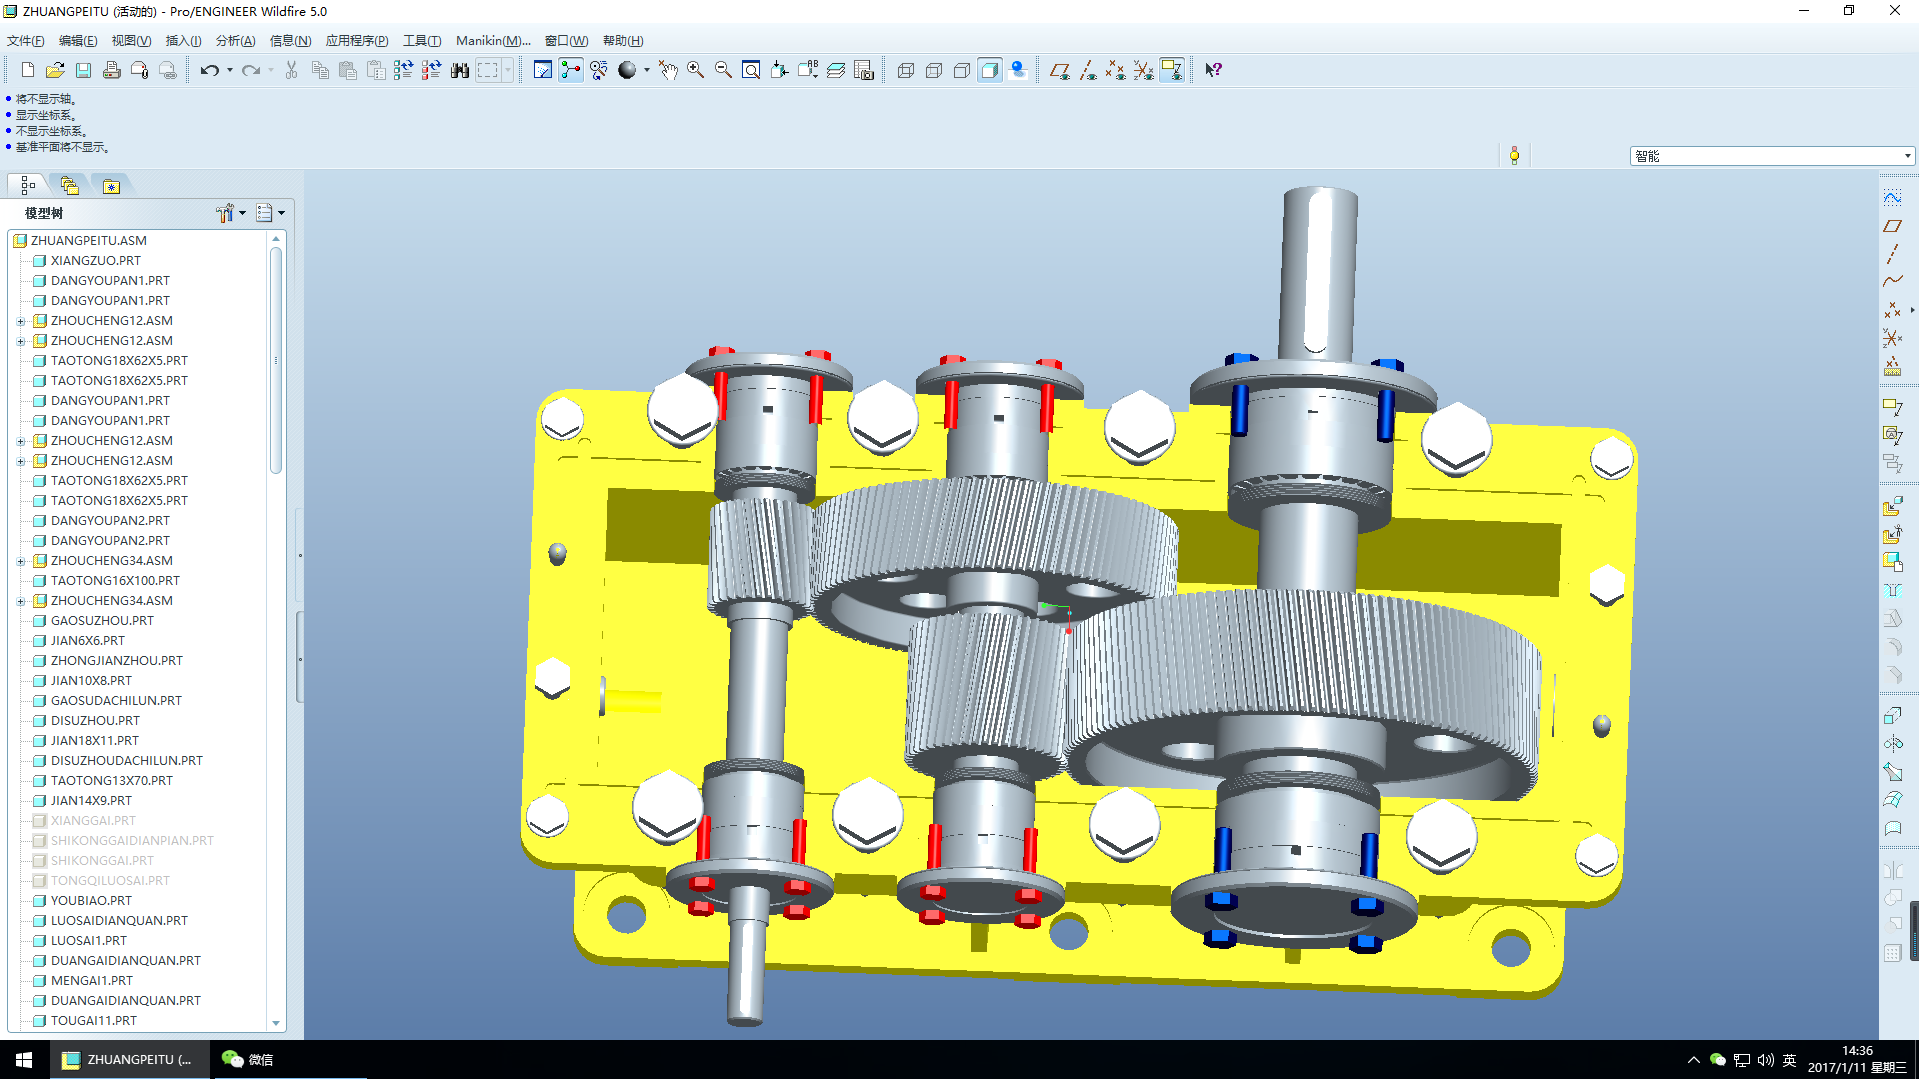Open the smart selection filter dropdown
Viewport: 1919px width, 1079px height.
click(1772, 156)
